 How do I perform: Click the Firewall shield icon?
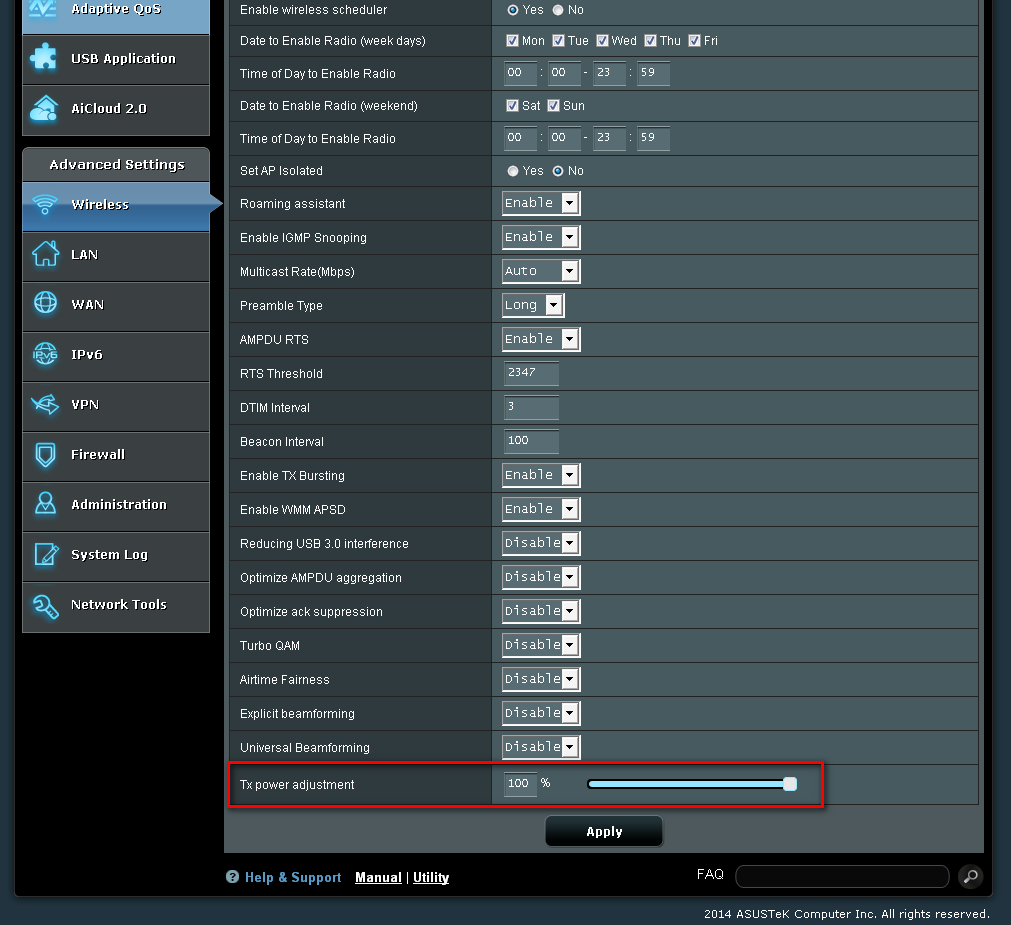45,455
